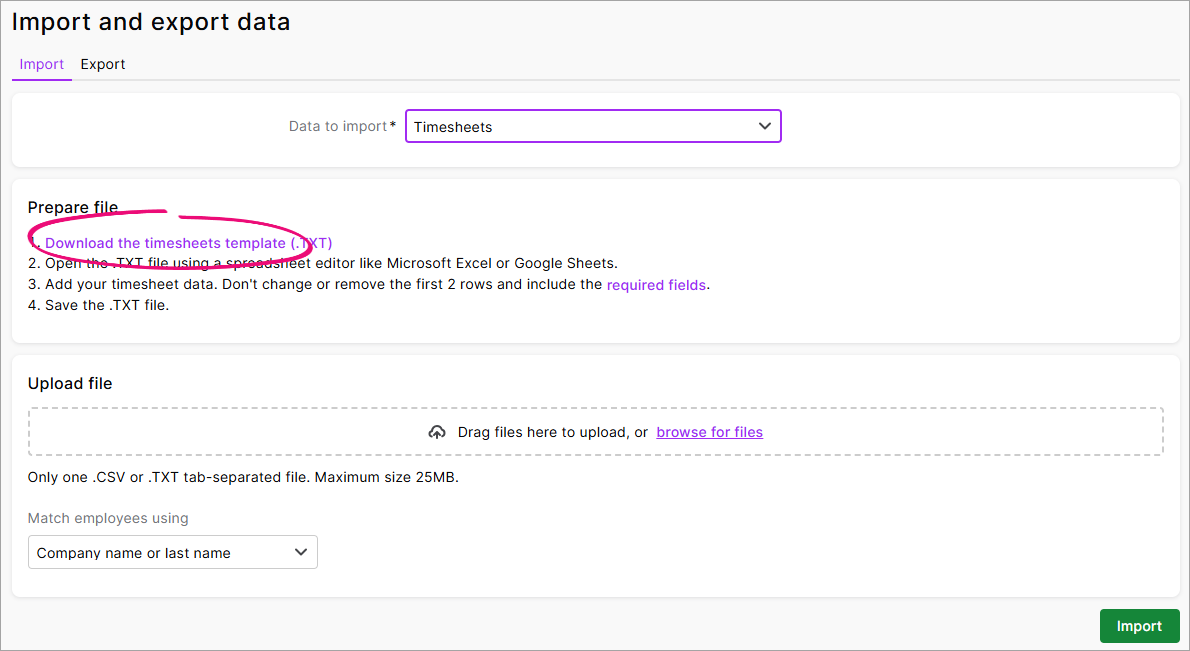Select the Import tab

tap(41, 64)
